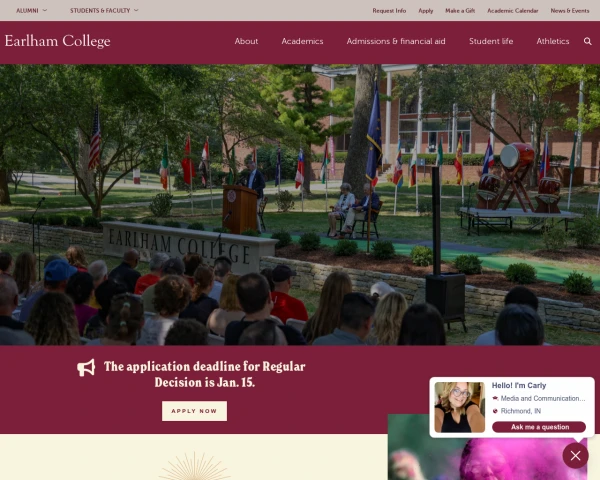Open the Academics menu

pyautogui.click(x=302, y=41)
